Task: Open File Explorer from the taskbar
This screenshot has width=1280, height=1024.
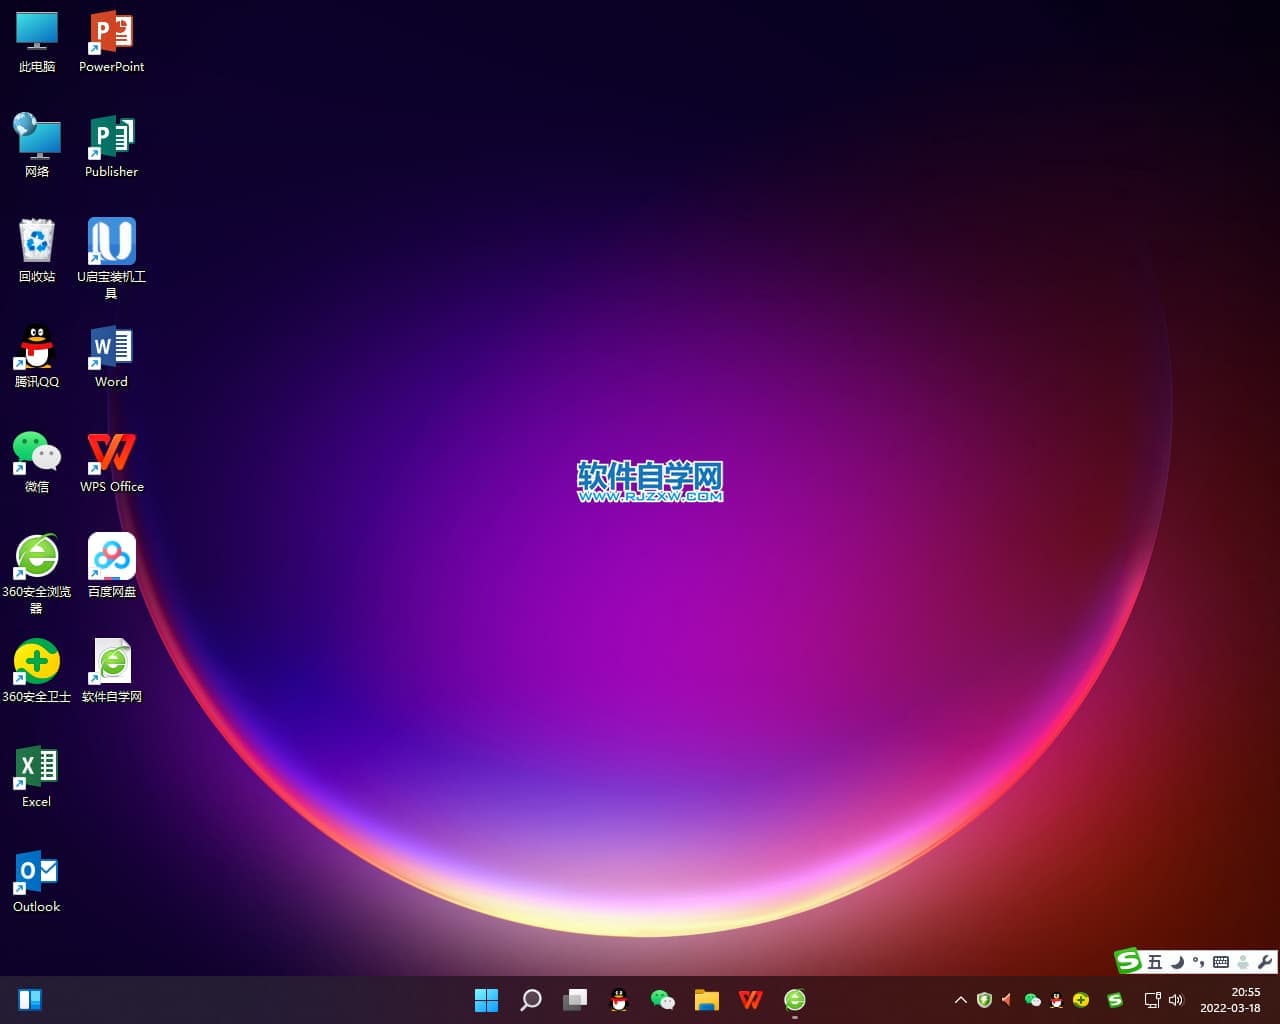Action: (x=707, y=1000)
